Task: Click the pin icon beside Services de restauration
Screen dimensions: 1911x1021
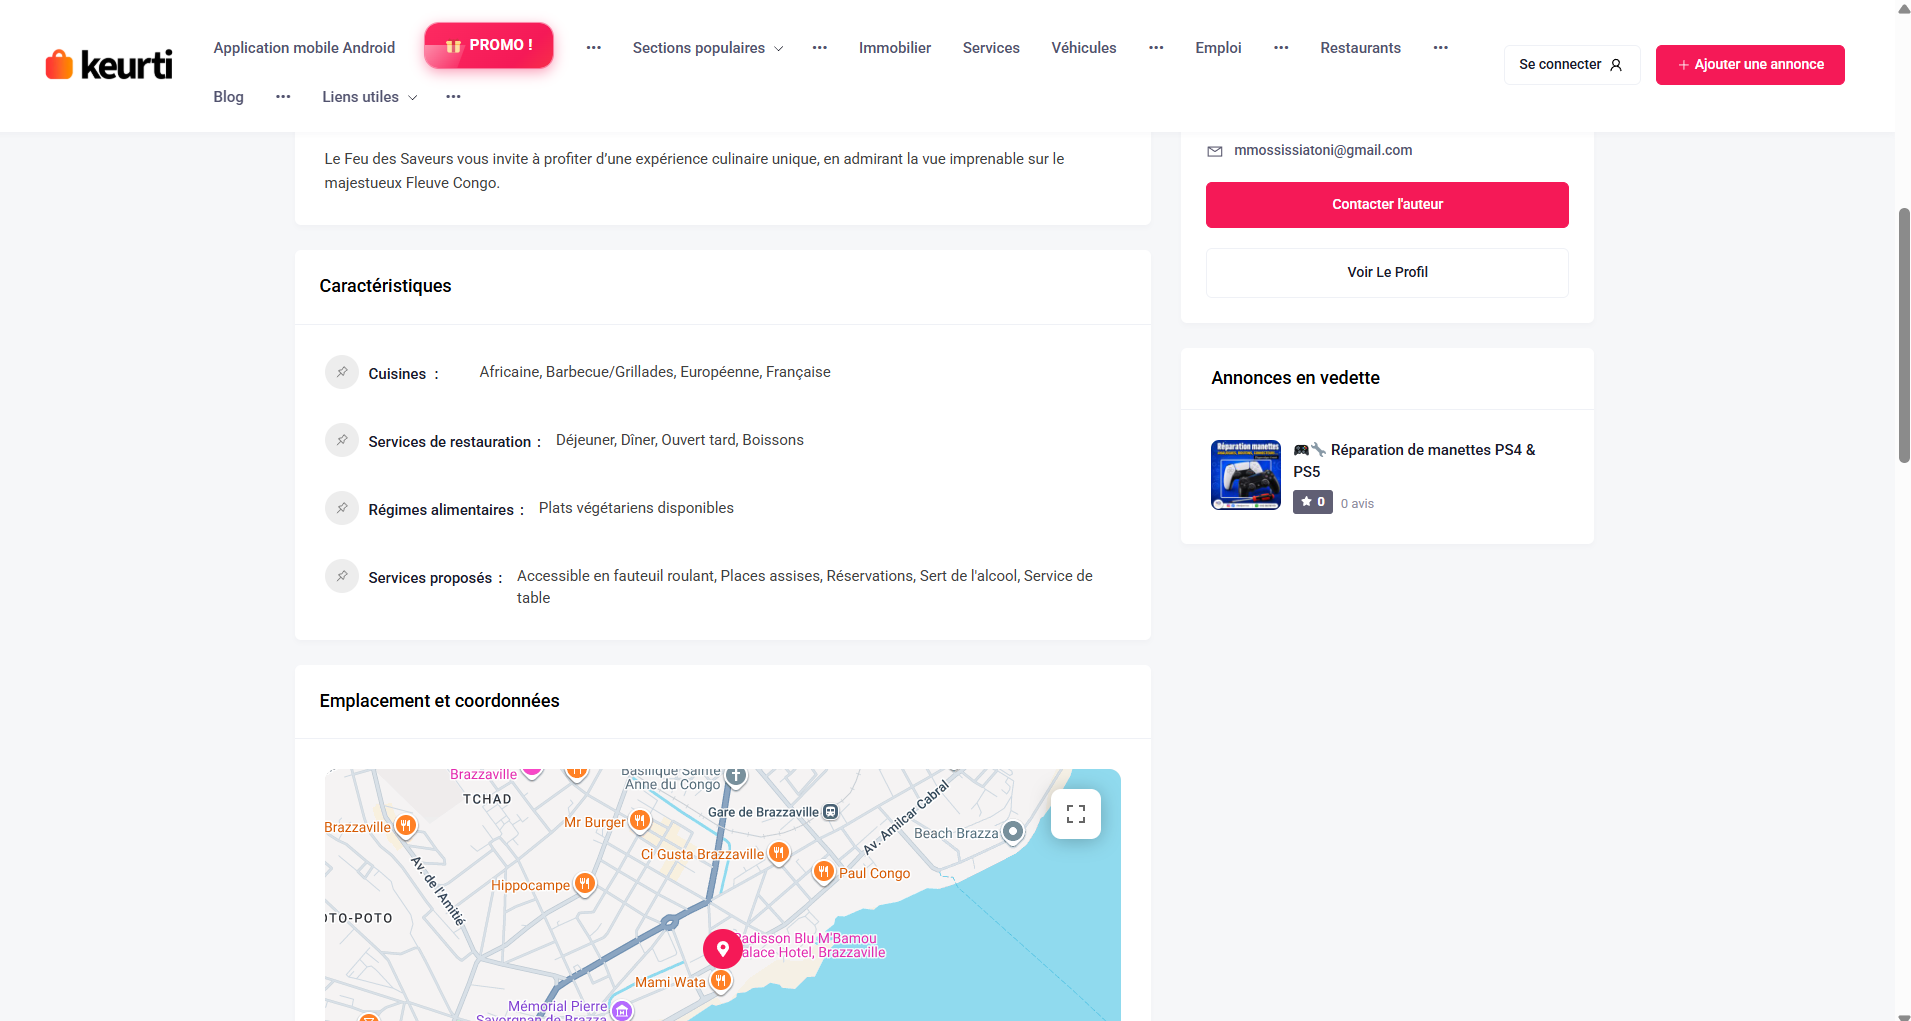Action: click(x=342, y=440)
